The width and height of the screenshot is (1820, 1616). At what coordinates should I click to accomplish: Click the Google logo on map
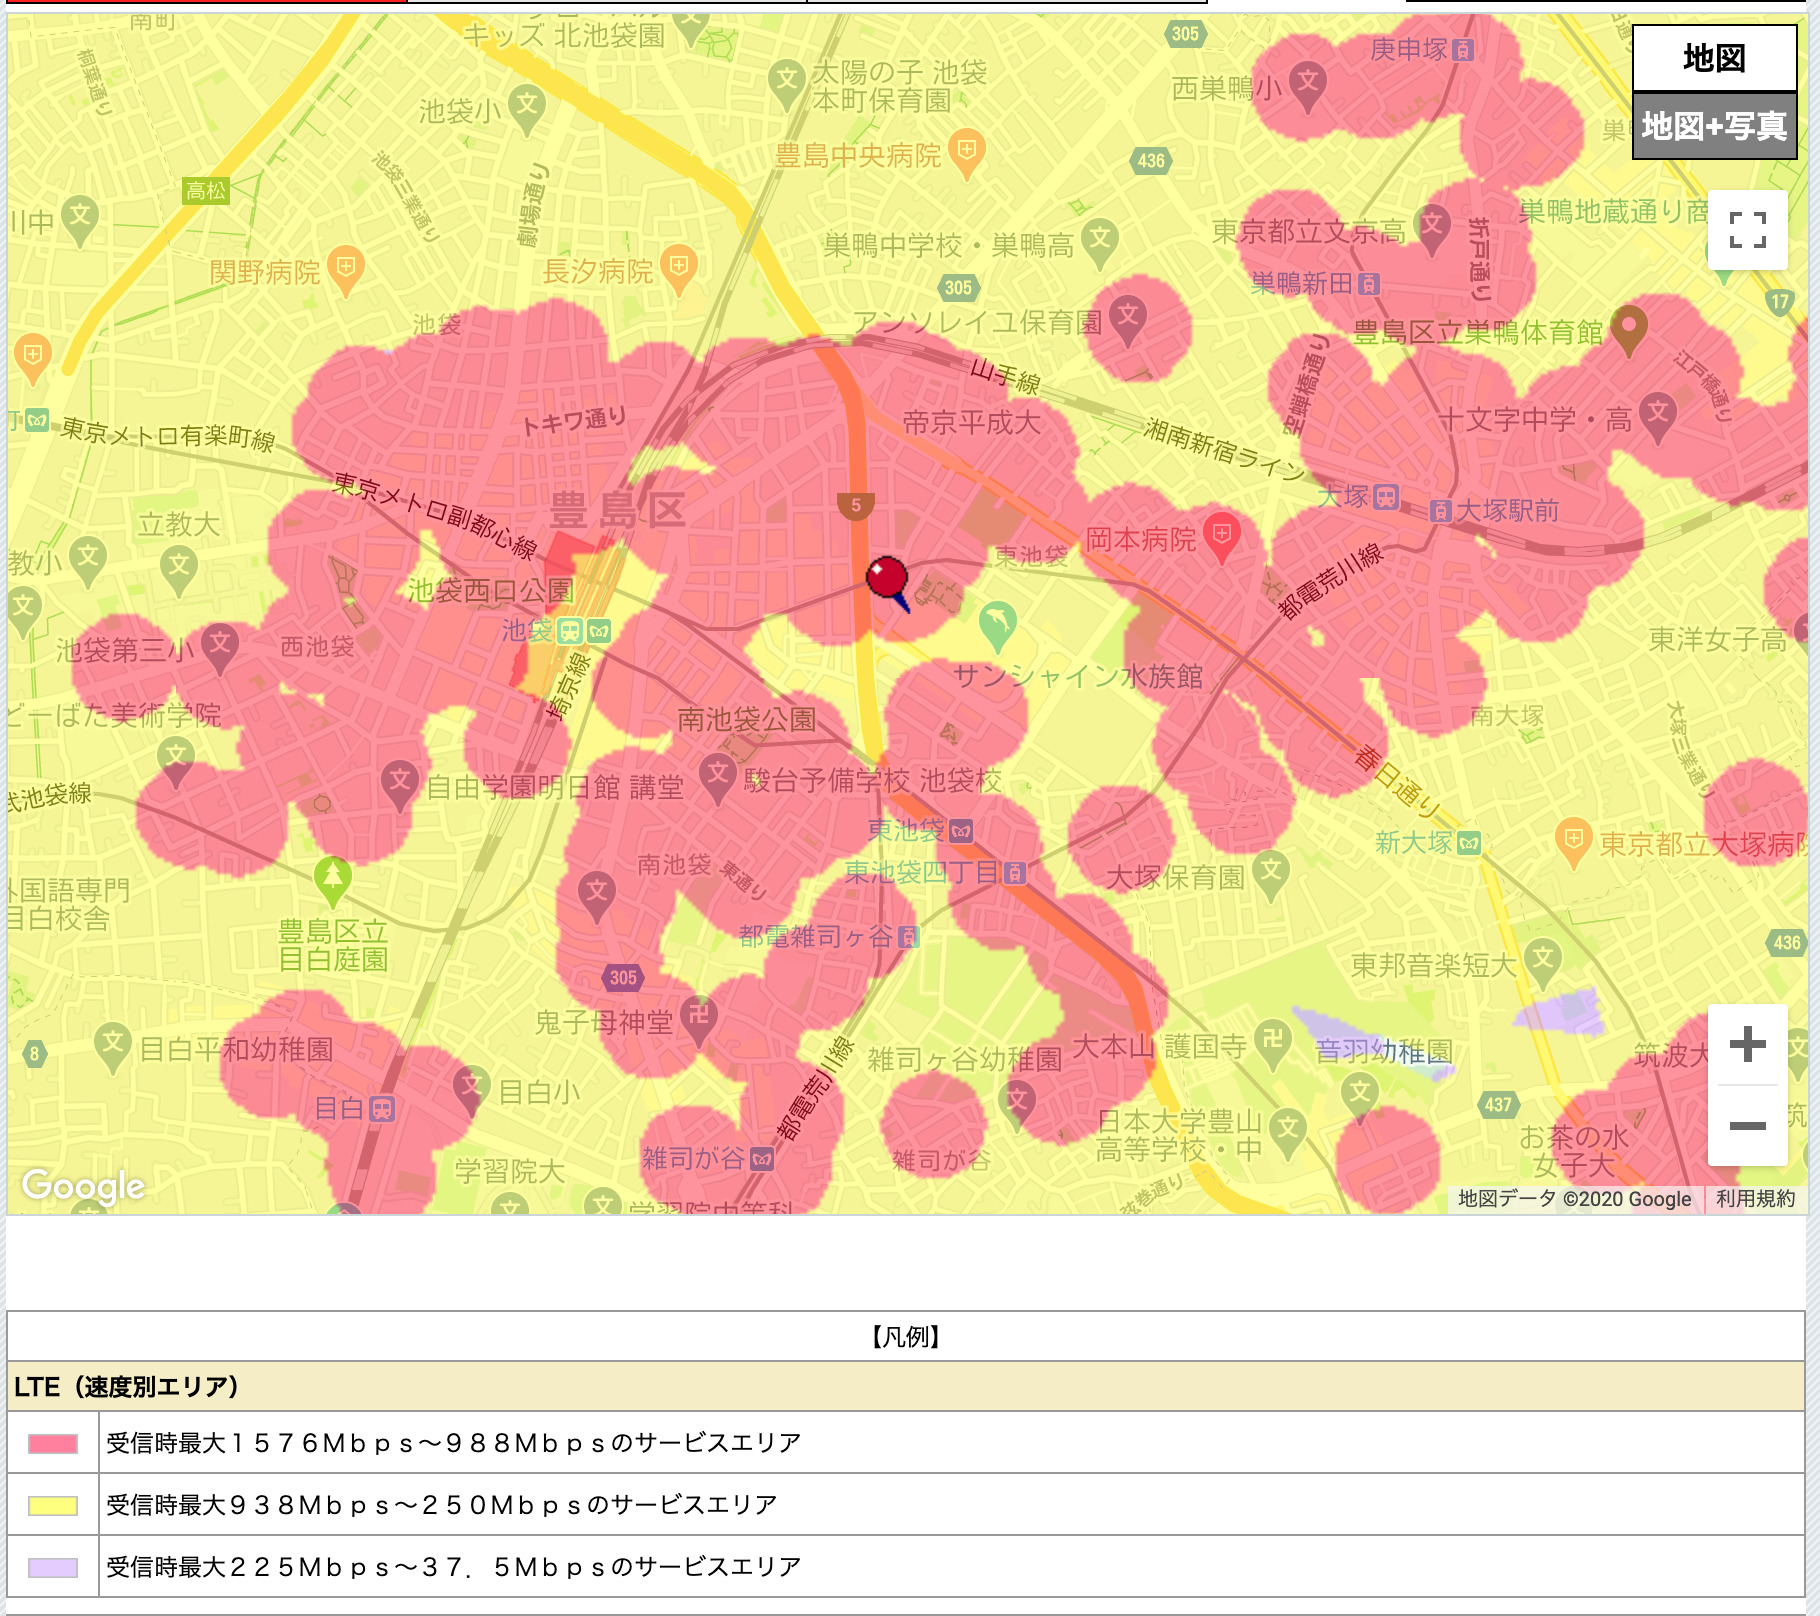point(84,1186)
